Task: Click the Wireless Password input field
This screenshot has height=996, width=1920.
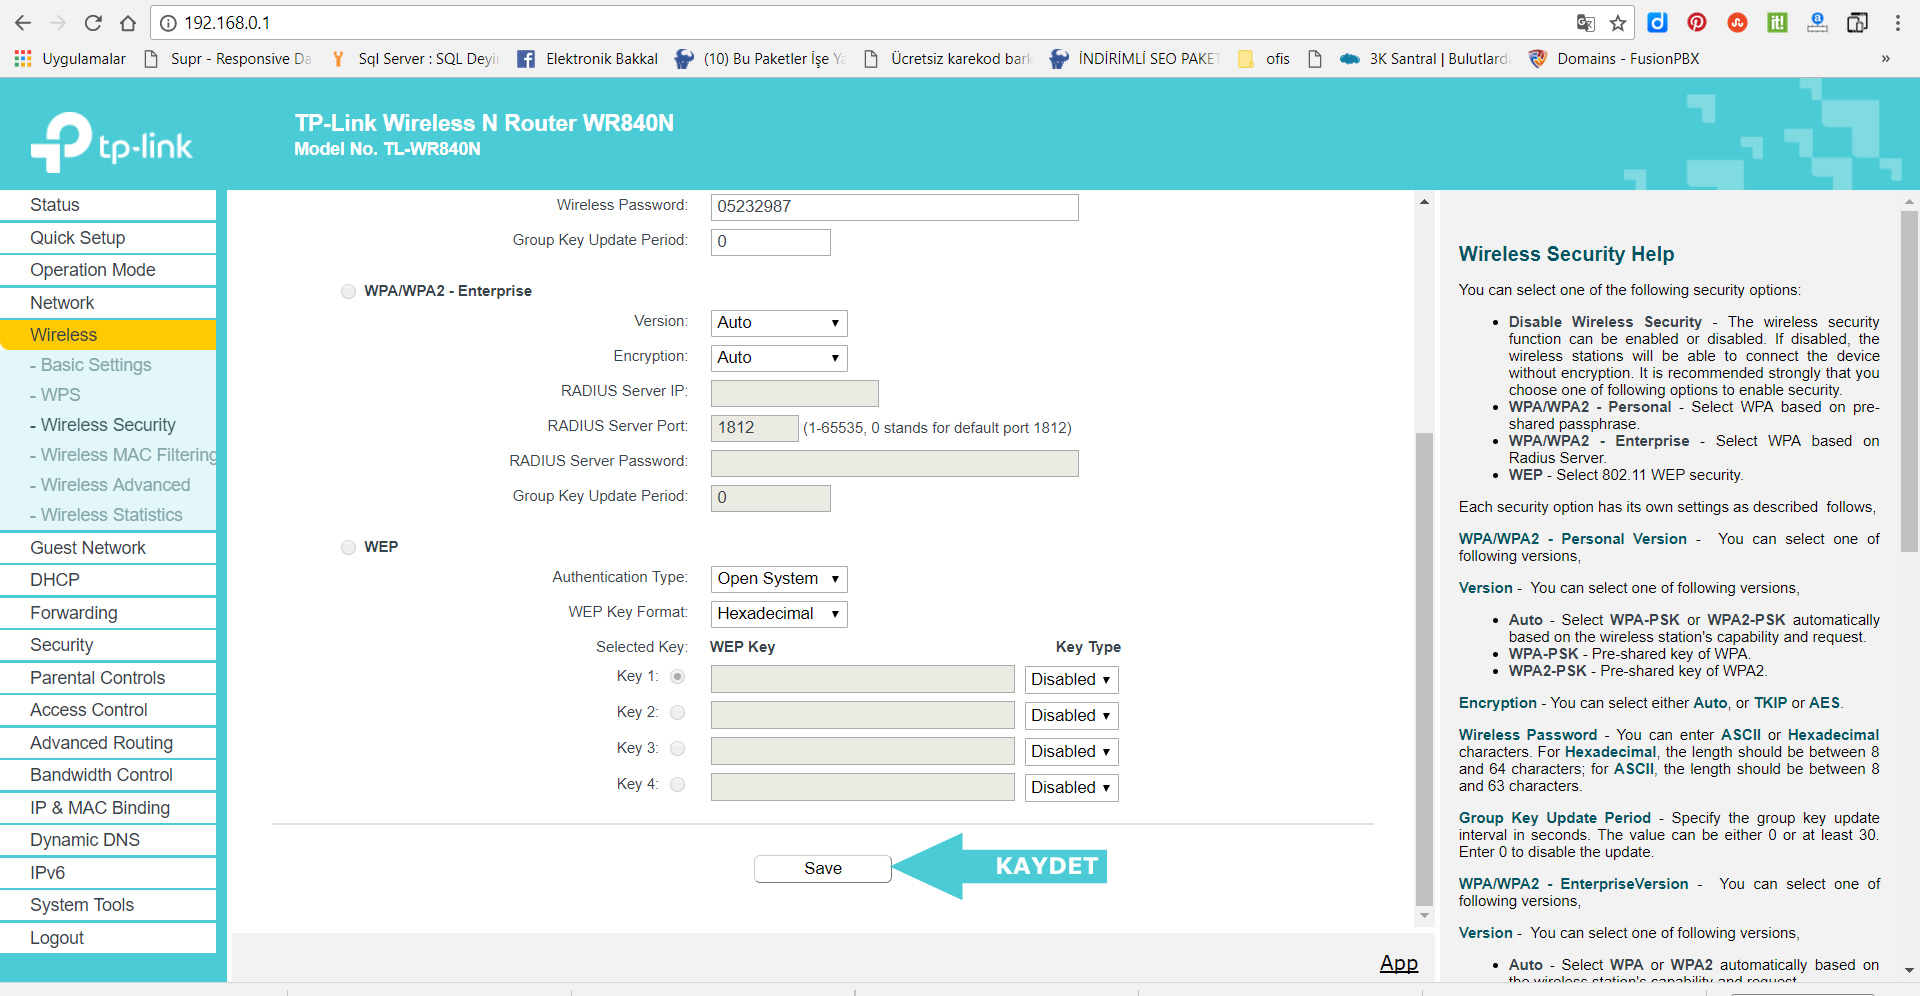Action: pyautogui.click(x=893, y=207)
